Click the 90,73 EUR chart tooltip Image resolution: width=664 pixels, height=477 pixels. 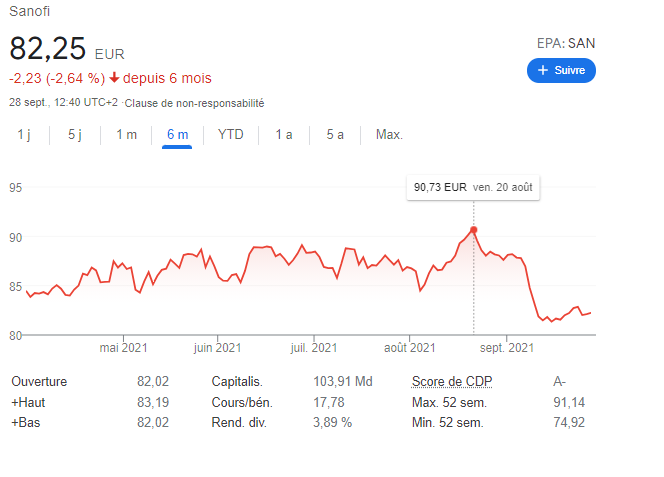(473, 186)
